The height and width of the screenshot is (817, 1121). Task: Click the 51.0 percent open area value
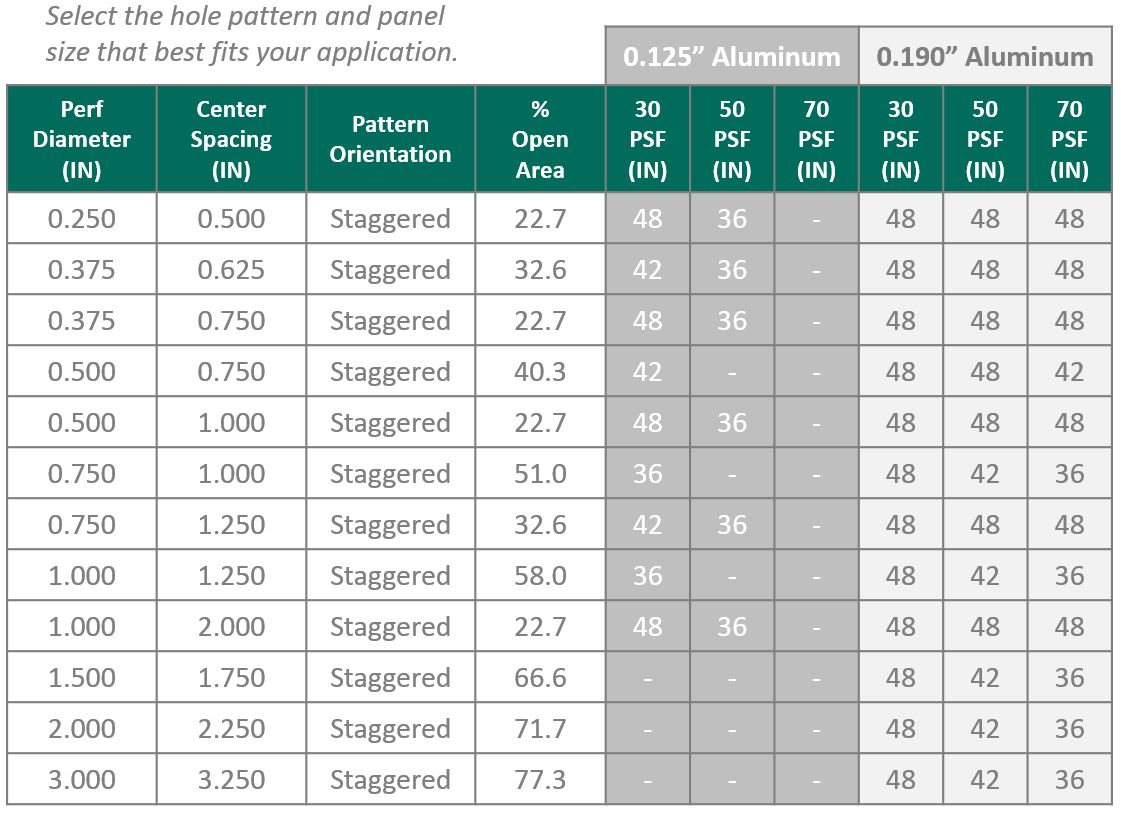tap(540, 473)
